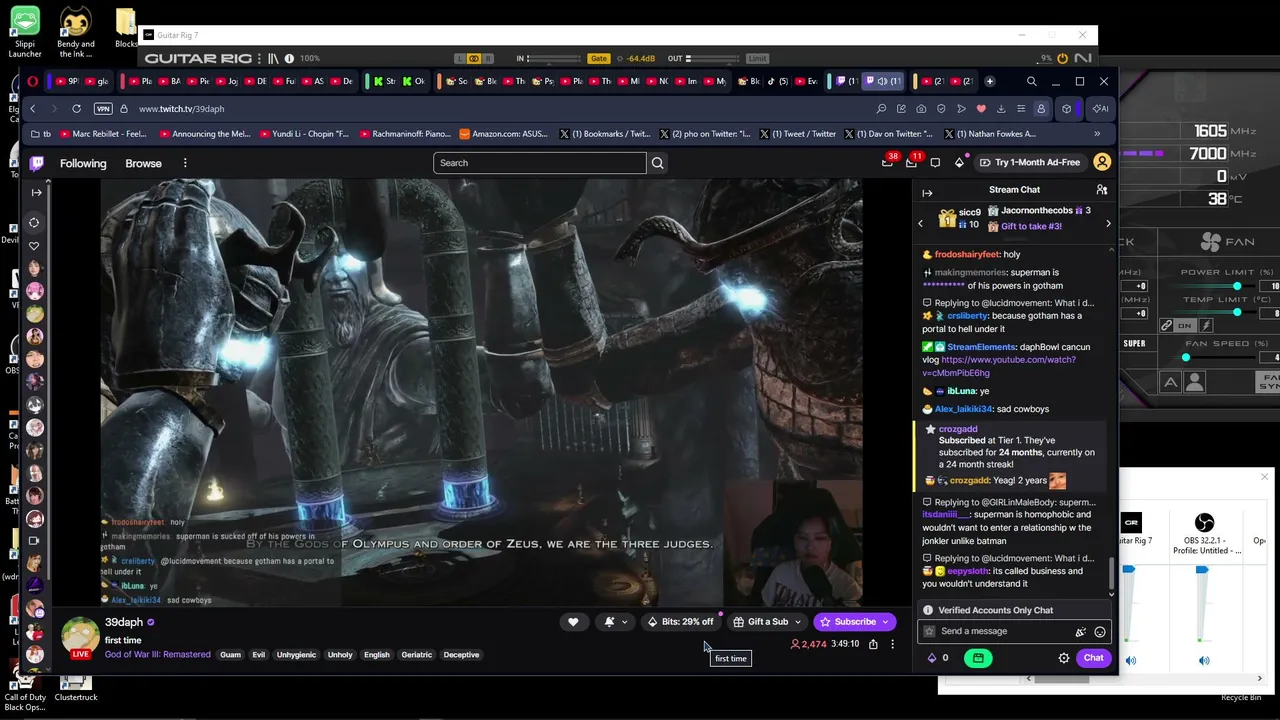Click the Bits diamond balance icon in chat footer
Screen dimensions: 1280x720
coord(932,658)
